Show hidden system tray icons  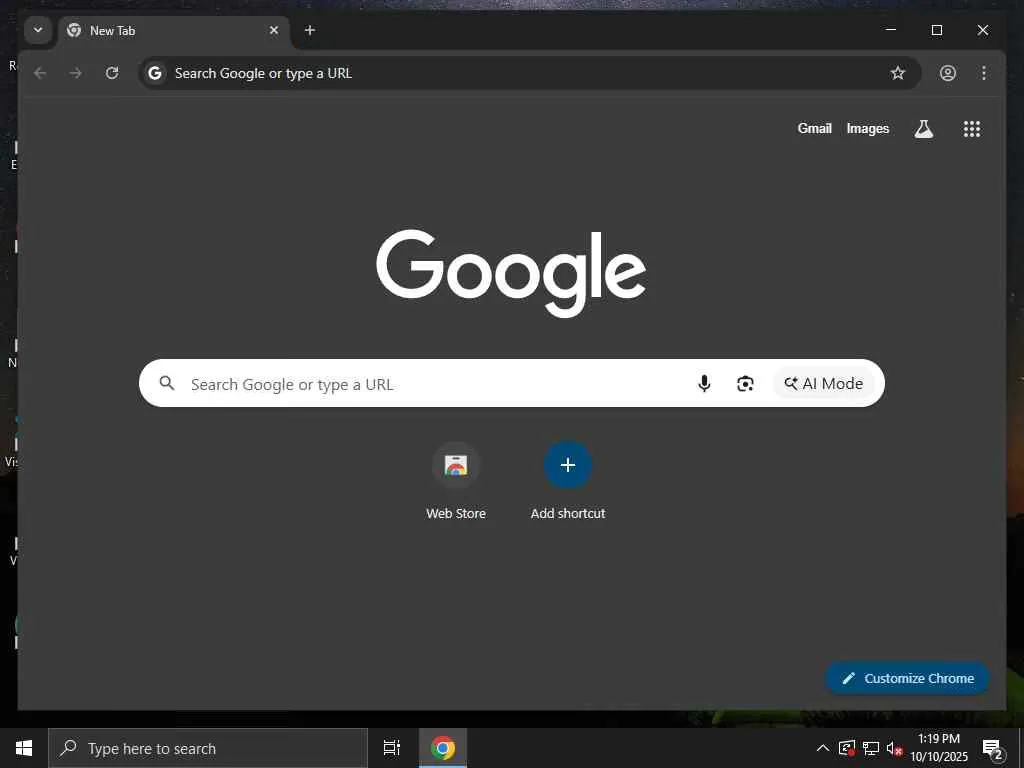(823, 748)
